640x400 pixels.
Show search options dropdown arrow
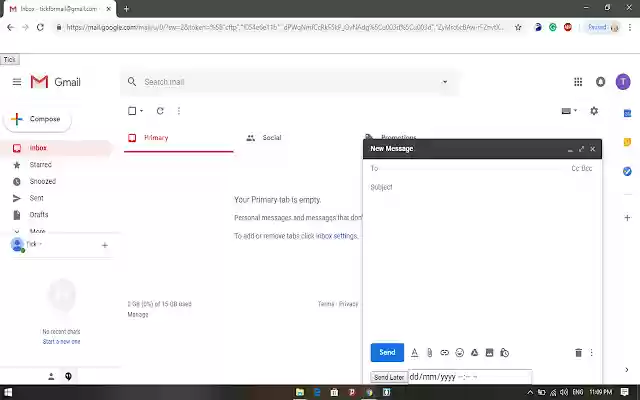point(445,82)
